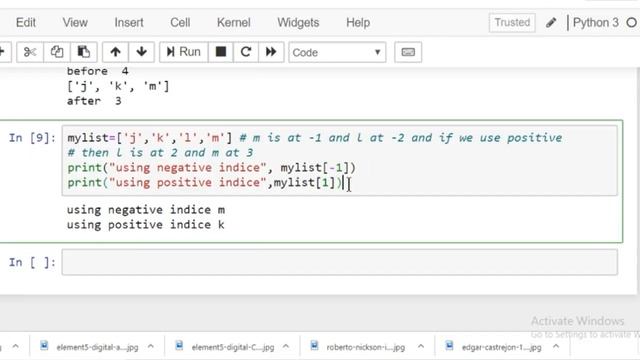Click file icon of edgar-castrejon-1....jpg download
Viewport: 640px width, 360px height.
click(449, 346)
